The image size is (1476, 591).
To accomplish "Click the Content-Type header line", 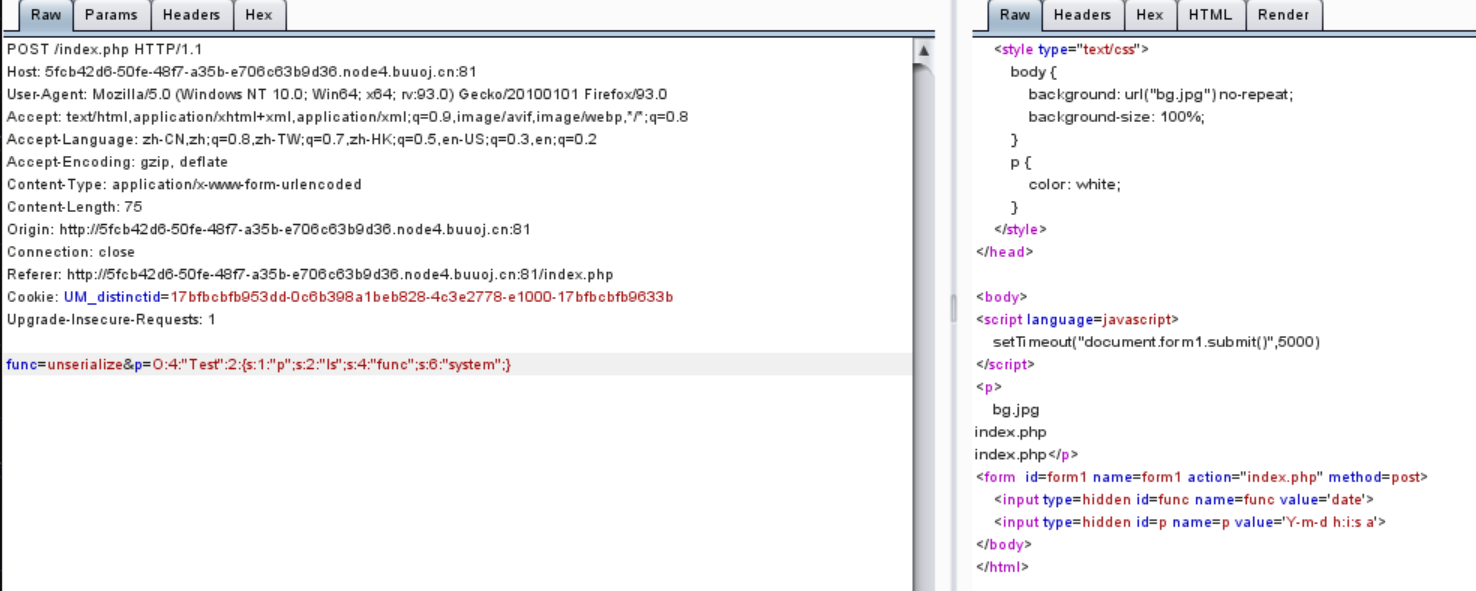I will click(184, 185).
